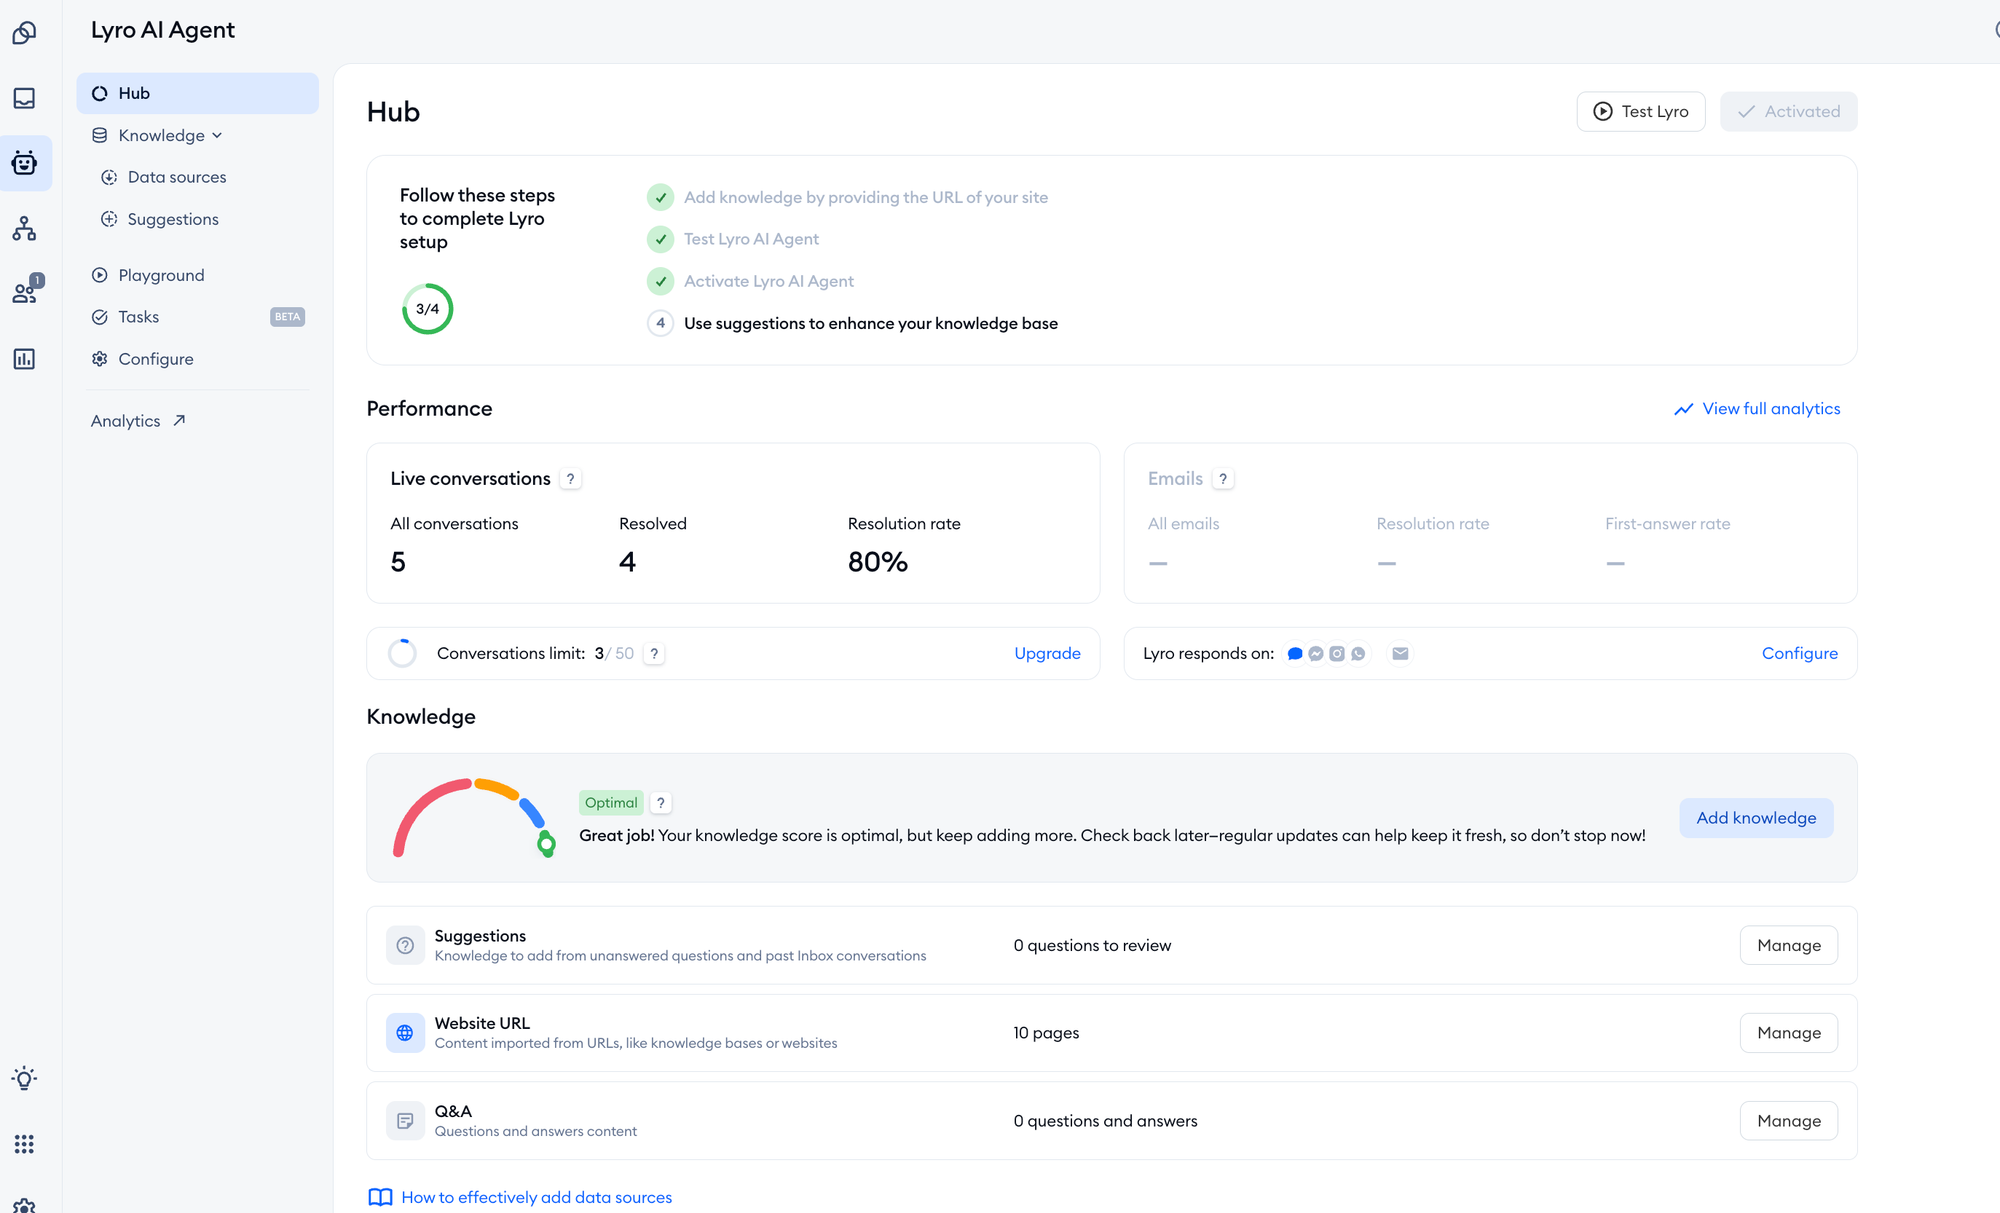The width and height of the screenshot is (2000, 1213).
Task: Click the WhatsApp channel icon
Action: pos(1358,654)
